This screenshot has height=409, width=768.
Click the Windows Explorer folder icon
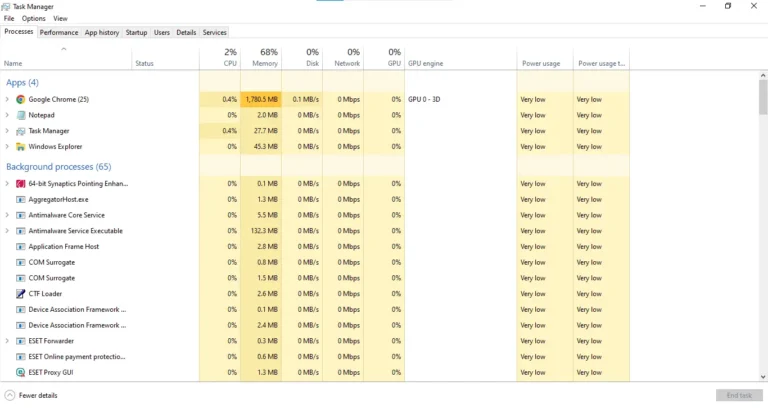tap(21, 146)
